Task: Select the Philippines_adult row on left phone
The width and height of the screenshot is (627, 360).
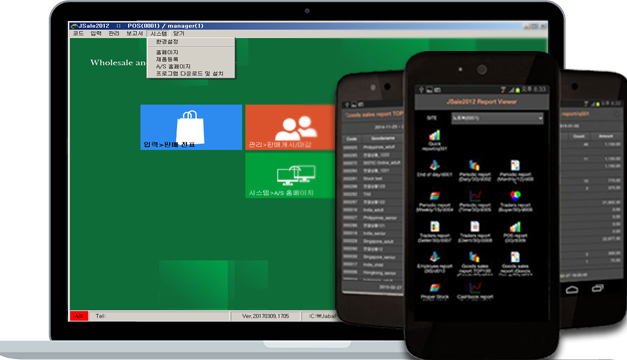Action: coord(373,148)
